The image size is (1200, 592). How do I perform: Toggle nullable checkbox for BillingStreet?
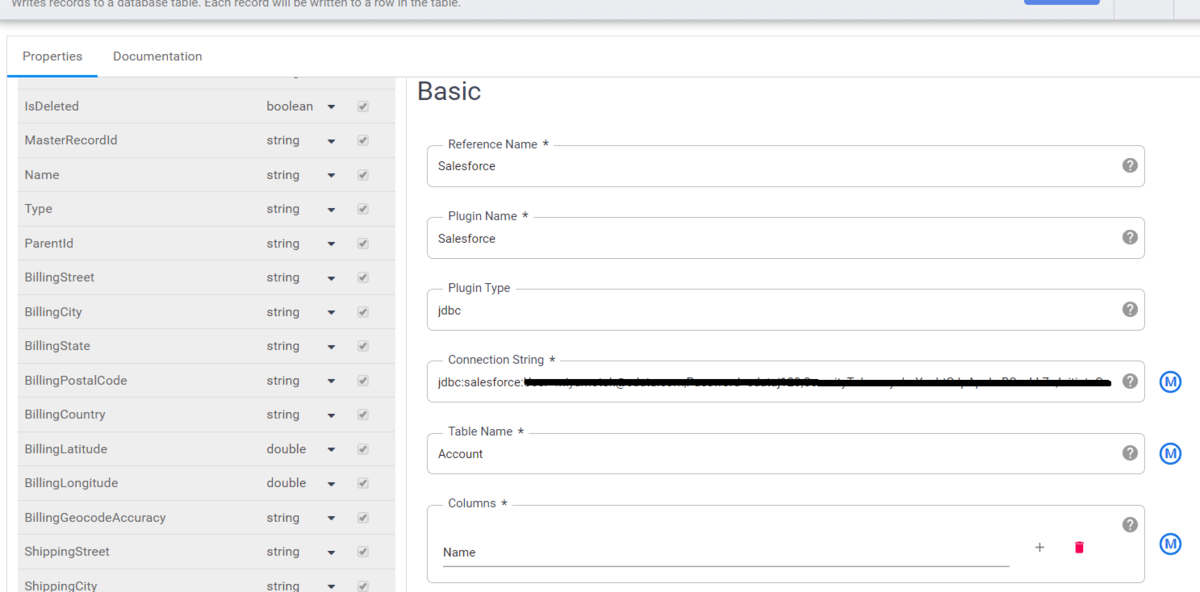363,277
